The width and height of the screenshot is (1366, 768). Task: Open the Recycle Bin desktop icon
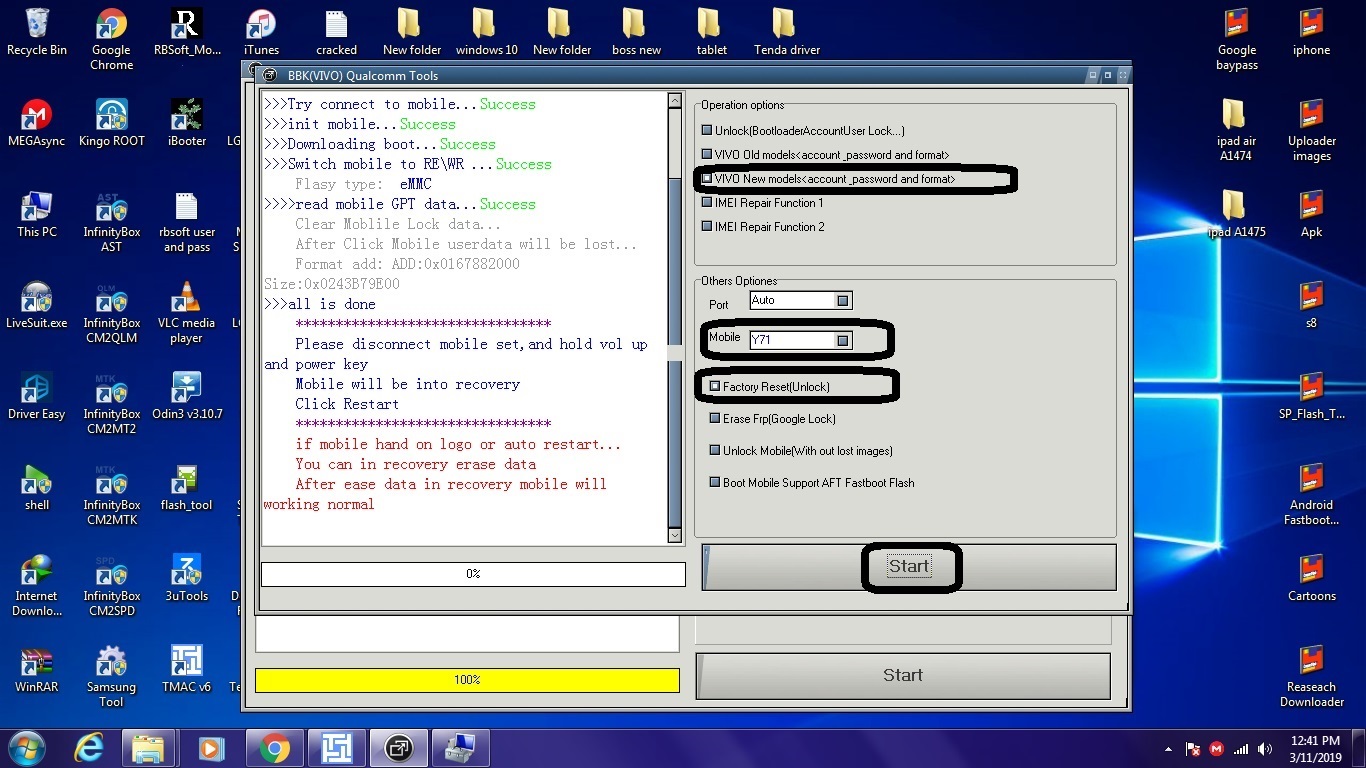tap(37, 32)
